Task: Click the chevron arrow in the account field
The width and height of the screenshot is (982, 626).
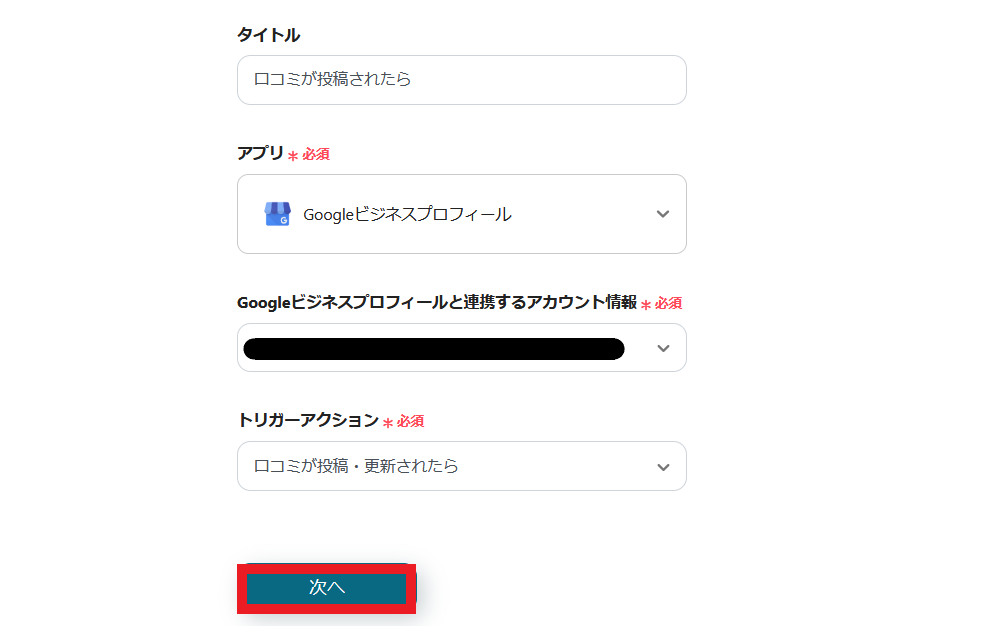Action: tap(662, 348)
